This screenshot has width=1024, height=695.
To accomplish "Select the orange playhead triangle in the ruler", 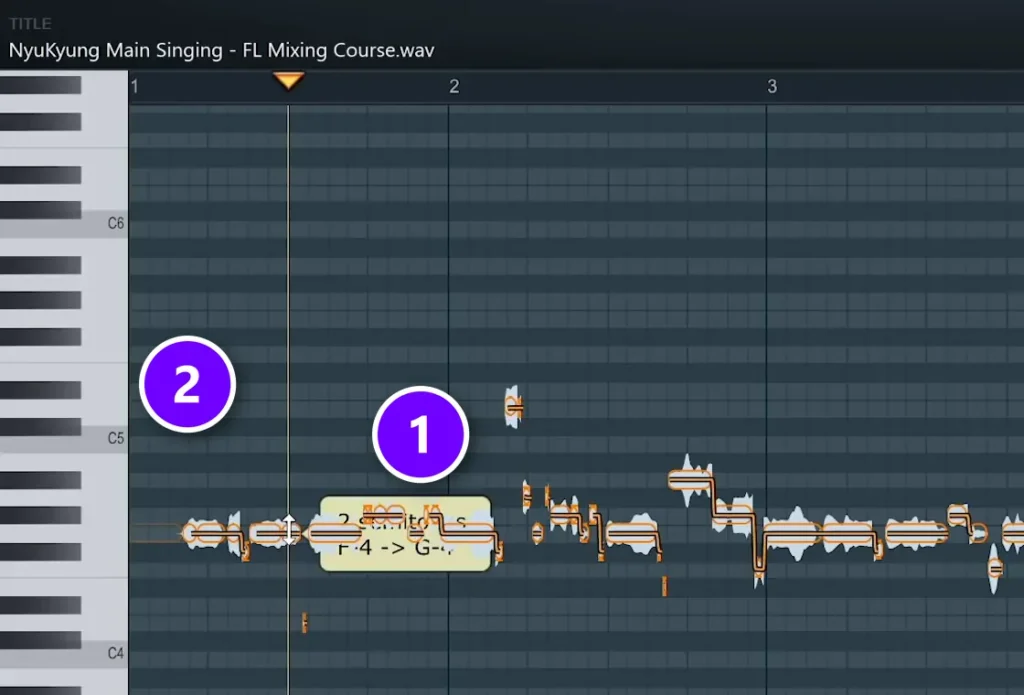I will click(289, 81).
